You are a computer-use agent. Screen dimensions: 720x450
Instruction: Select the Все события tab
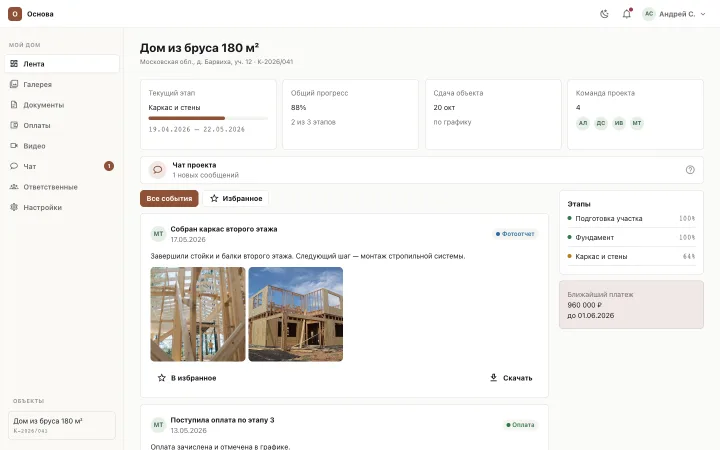[x=169, y=198]
